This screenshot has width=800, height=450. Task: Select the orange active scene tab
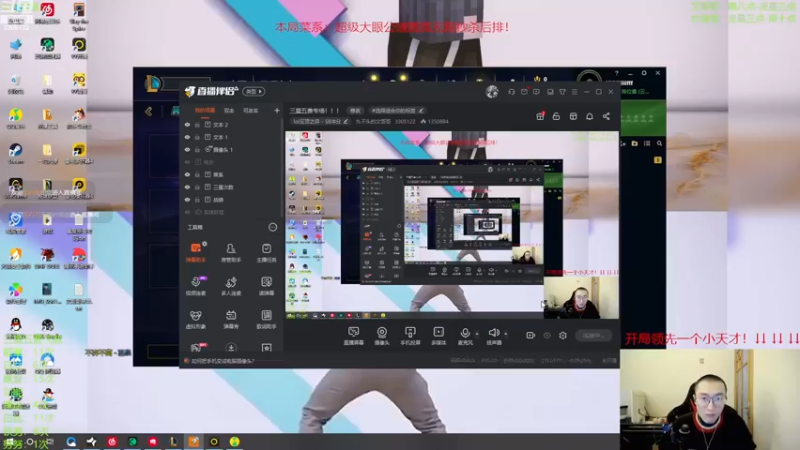point(205,110)
